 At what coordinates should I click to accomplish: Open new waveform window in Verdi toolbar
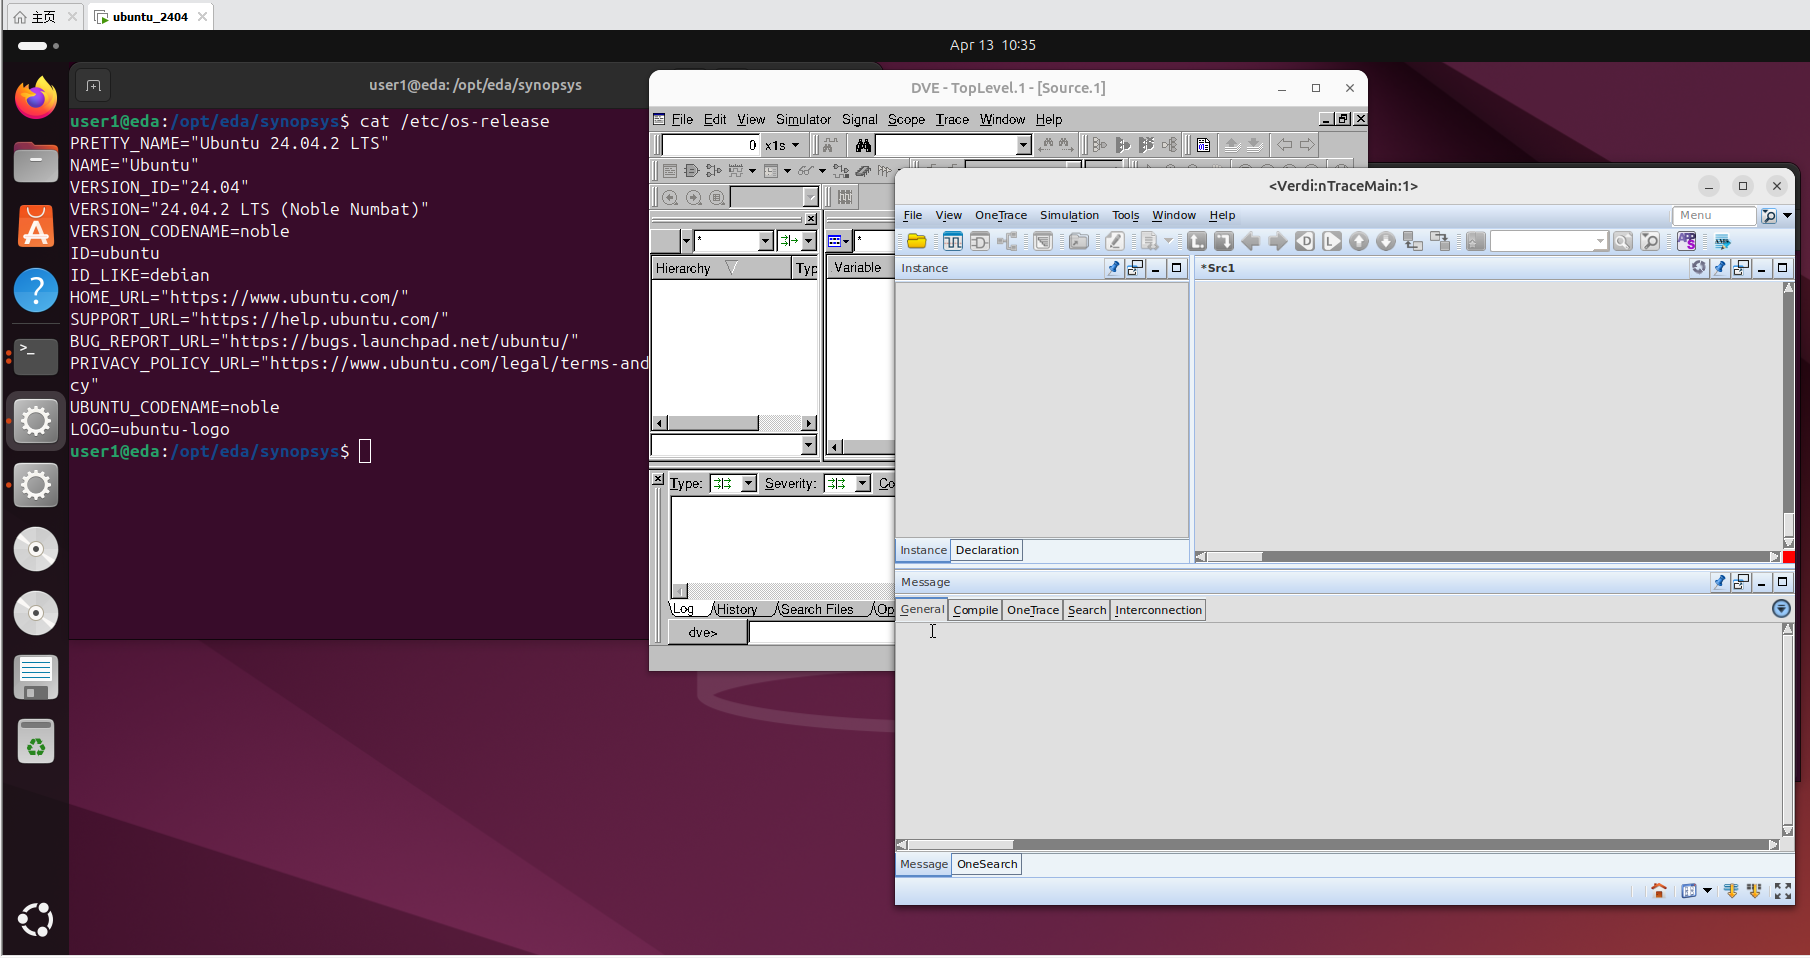pos(953,241)
